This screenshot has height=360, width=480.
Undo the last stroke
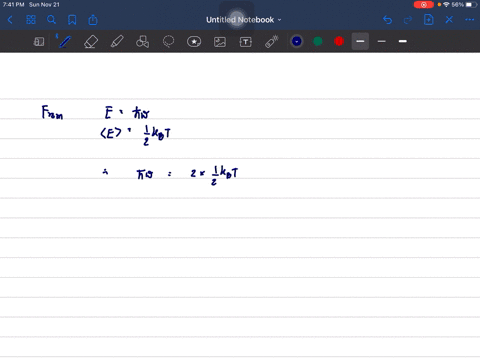click(387, 20)
